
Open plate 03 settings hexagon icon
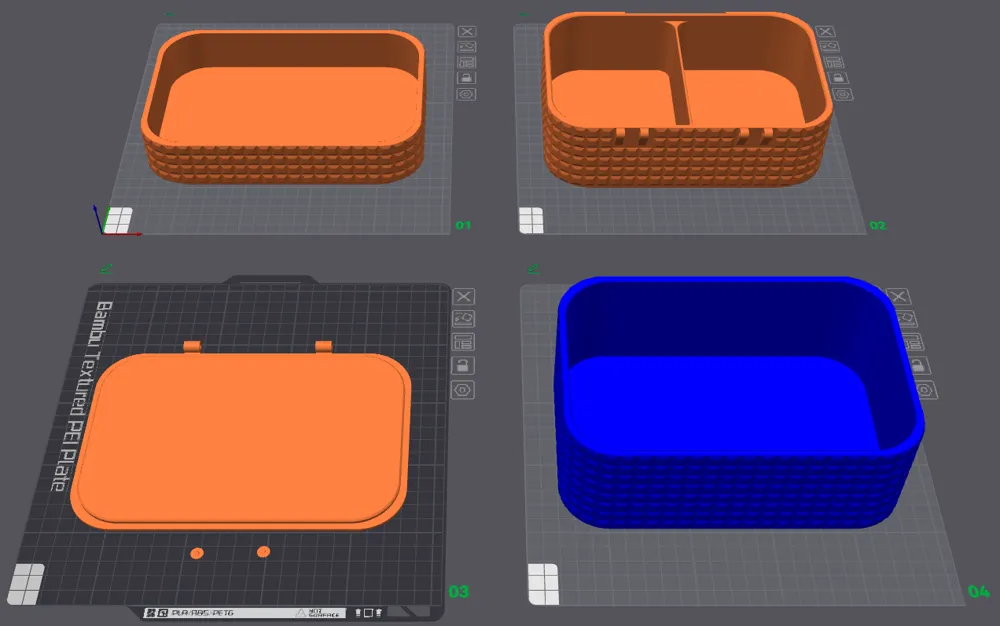463,389
